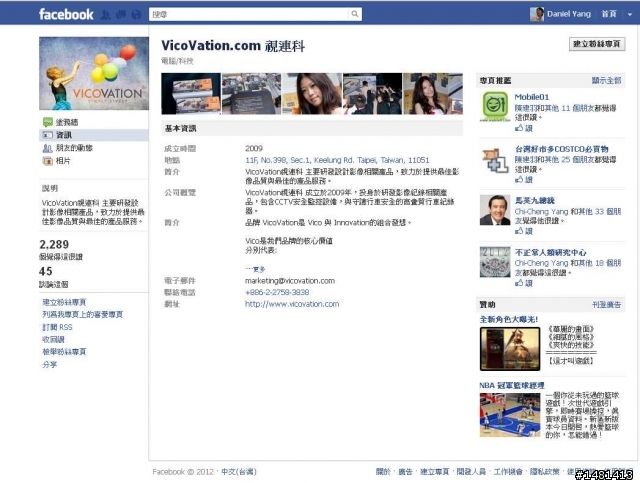
Task: Click marketing@vicovation.com email text
Action: point(290,281)
